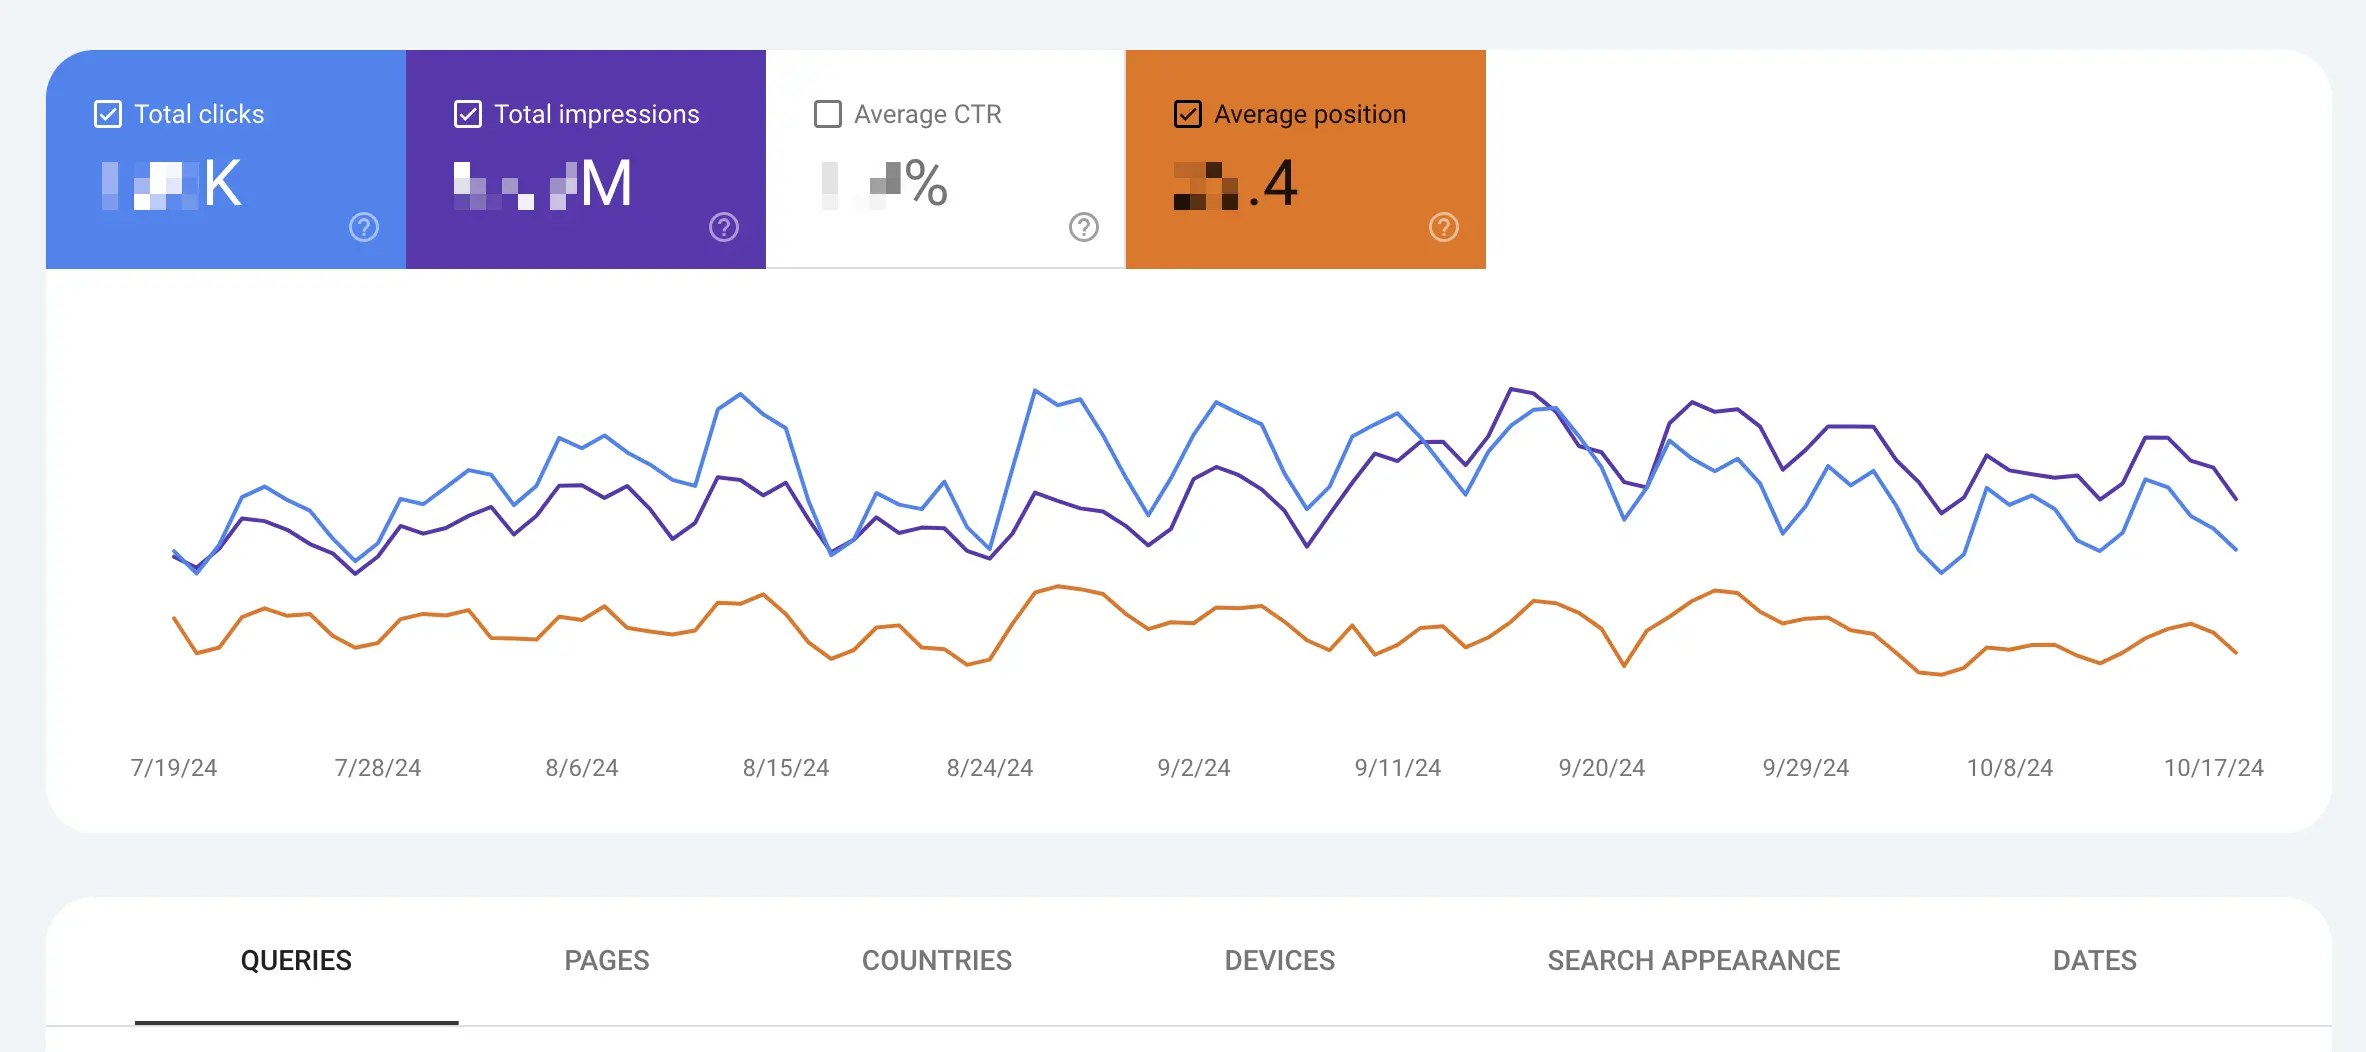Image resolution: width=2366 pixels, height=1052 pixels.
Task: Switch to the Dates tab
Action: coord(2095,960)
